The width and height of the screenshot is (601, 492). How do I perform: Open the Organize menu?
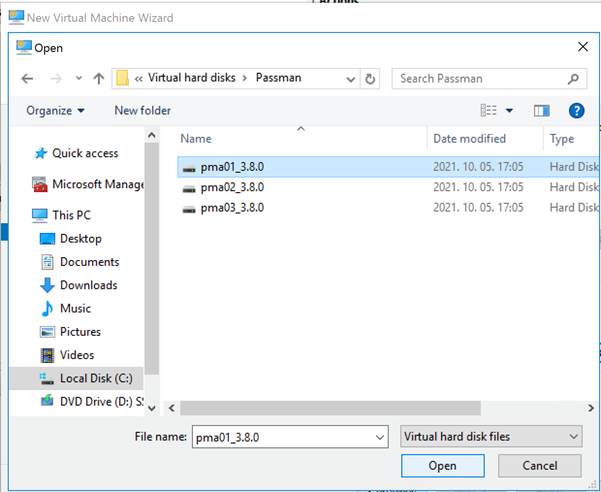pyautogui.click(x=55, y=111)
